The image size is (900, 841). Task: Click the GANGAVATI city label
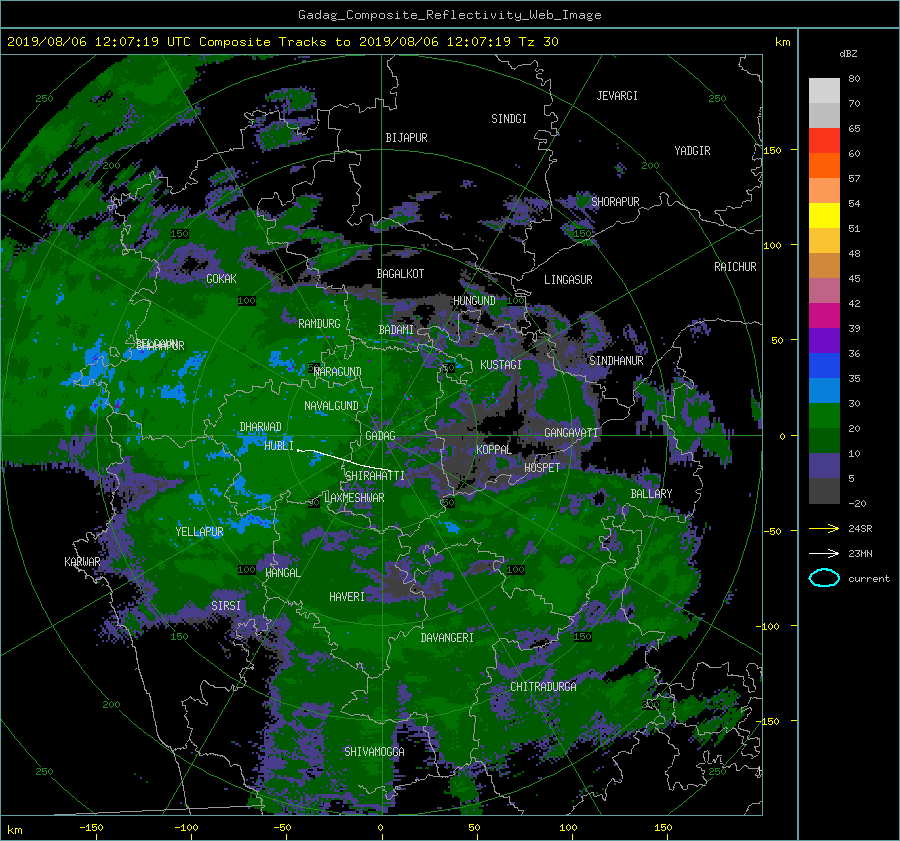click(x=571, y=432)
